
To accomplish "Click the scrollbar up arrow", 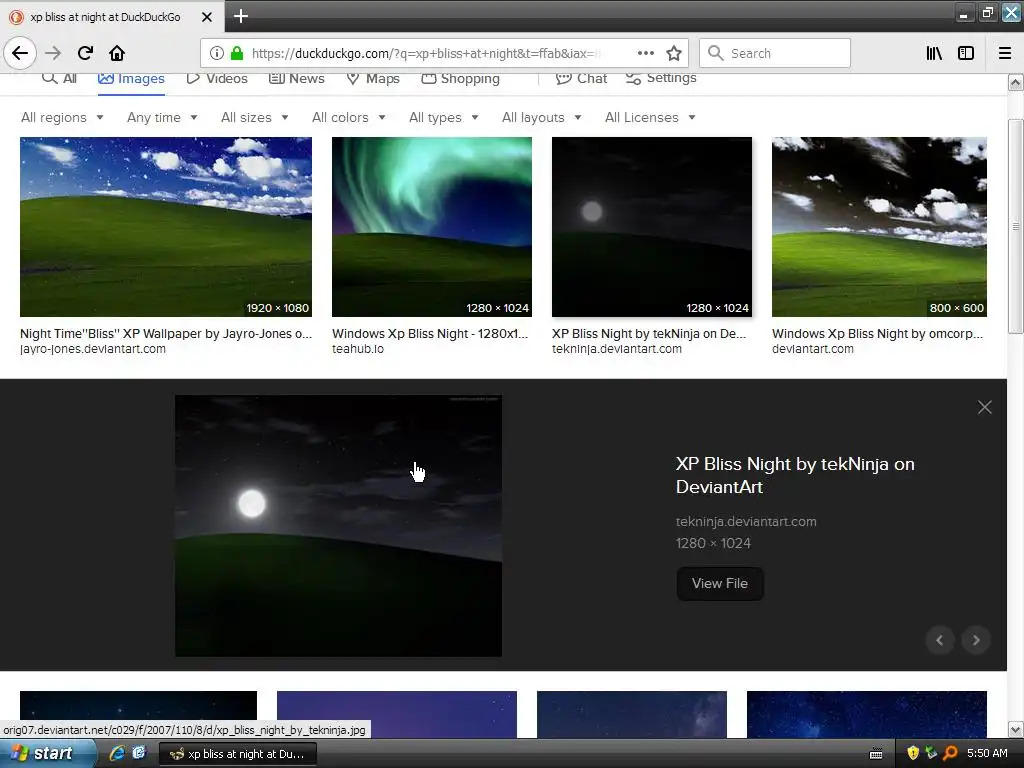I will 1015,82.
